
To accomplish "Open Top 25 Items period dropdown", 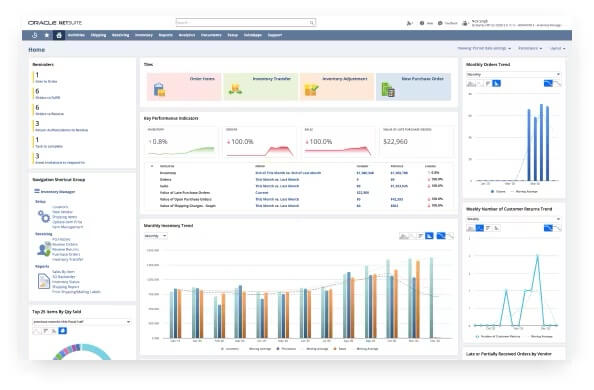I will click(x=82, y=322).
